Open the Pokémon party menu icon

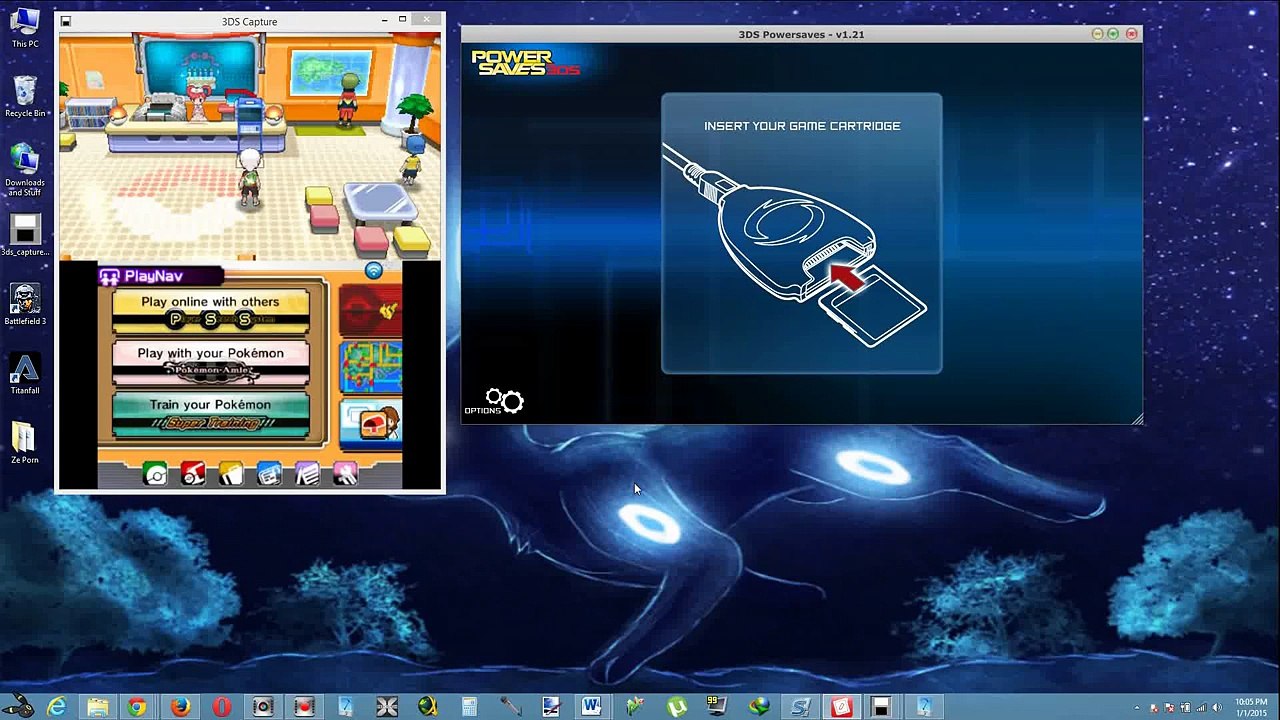[155, 474]
